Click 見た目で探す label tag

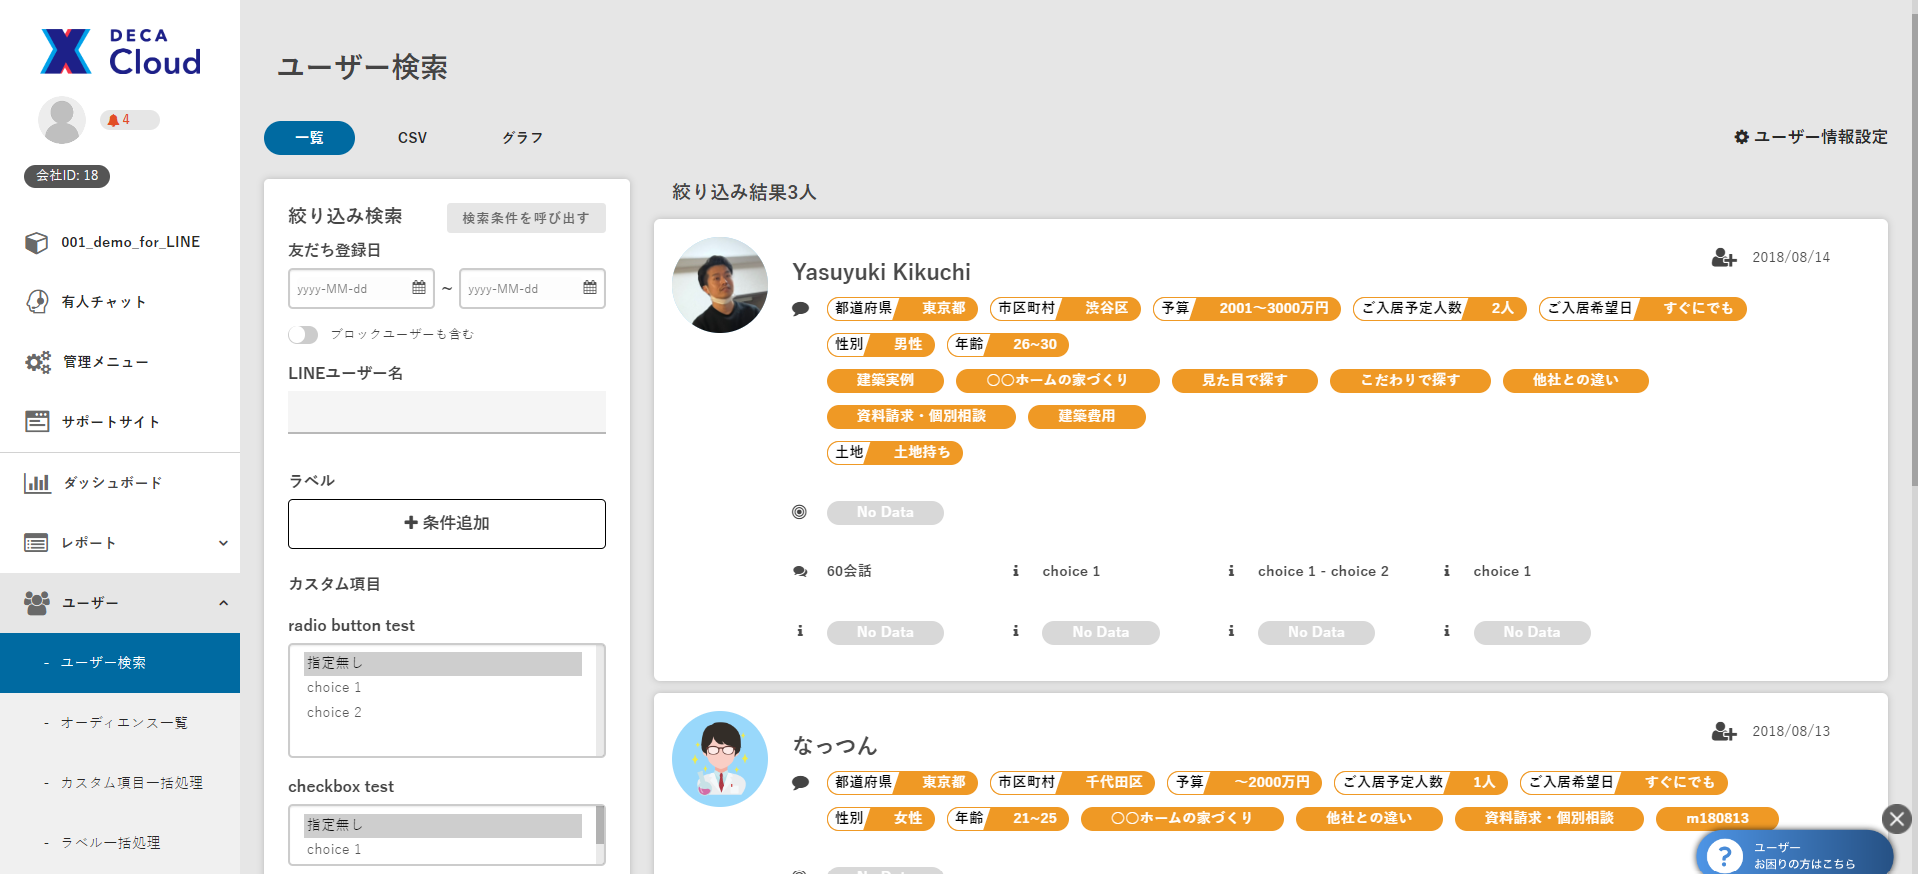1244,381
